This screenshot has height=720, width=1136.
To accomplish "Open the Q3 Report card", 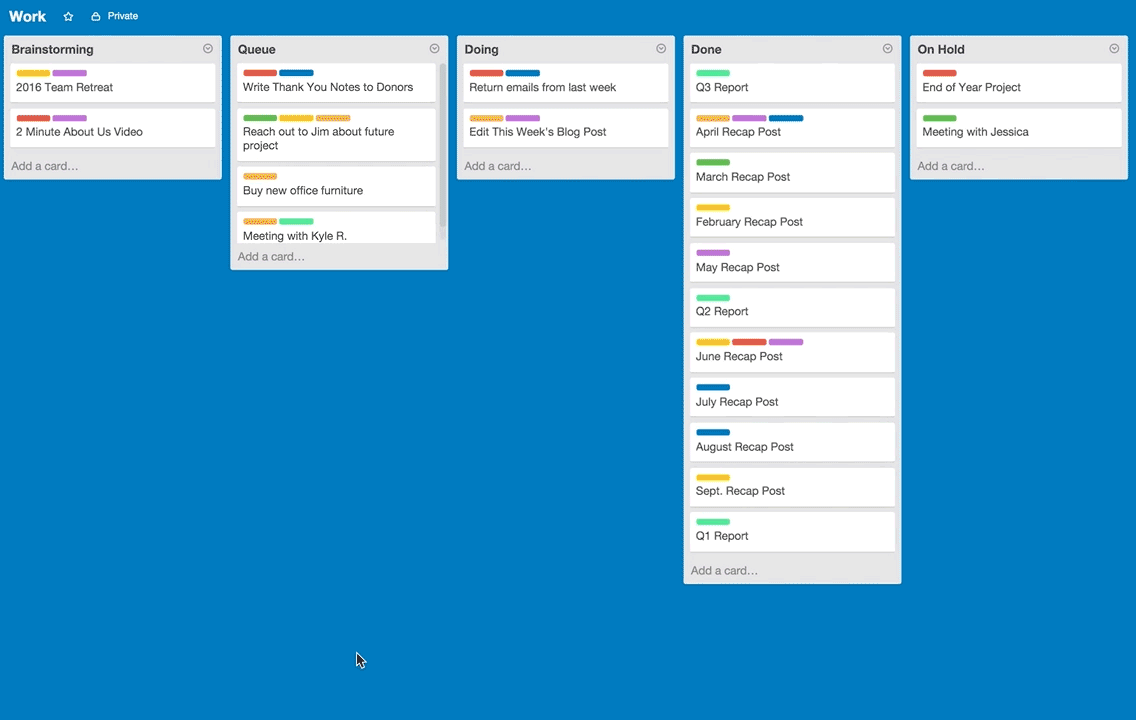I will click(x=722, y=88).
